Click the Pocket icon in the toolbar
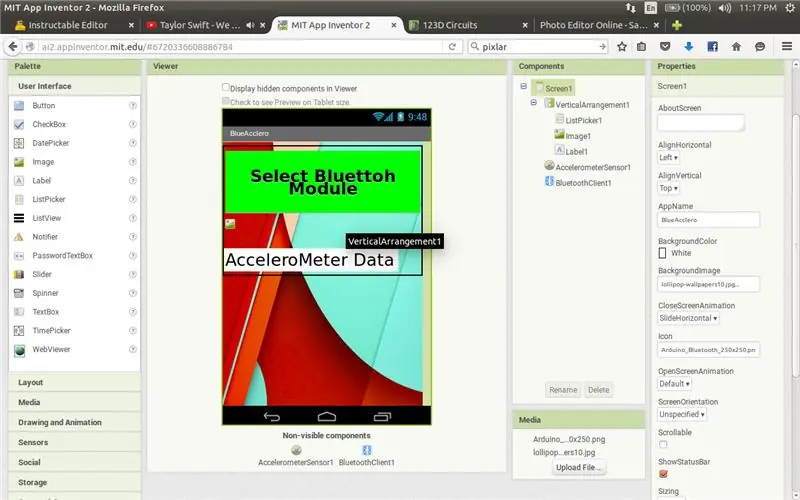The height and width of the screenshot is (500, 800). point(665,46)
